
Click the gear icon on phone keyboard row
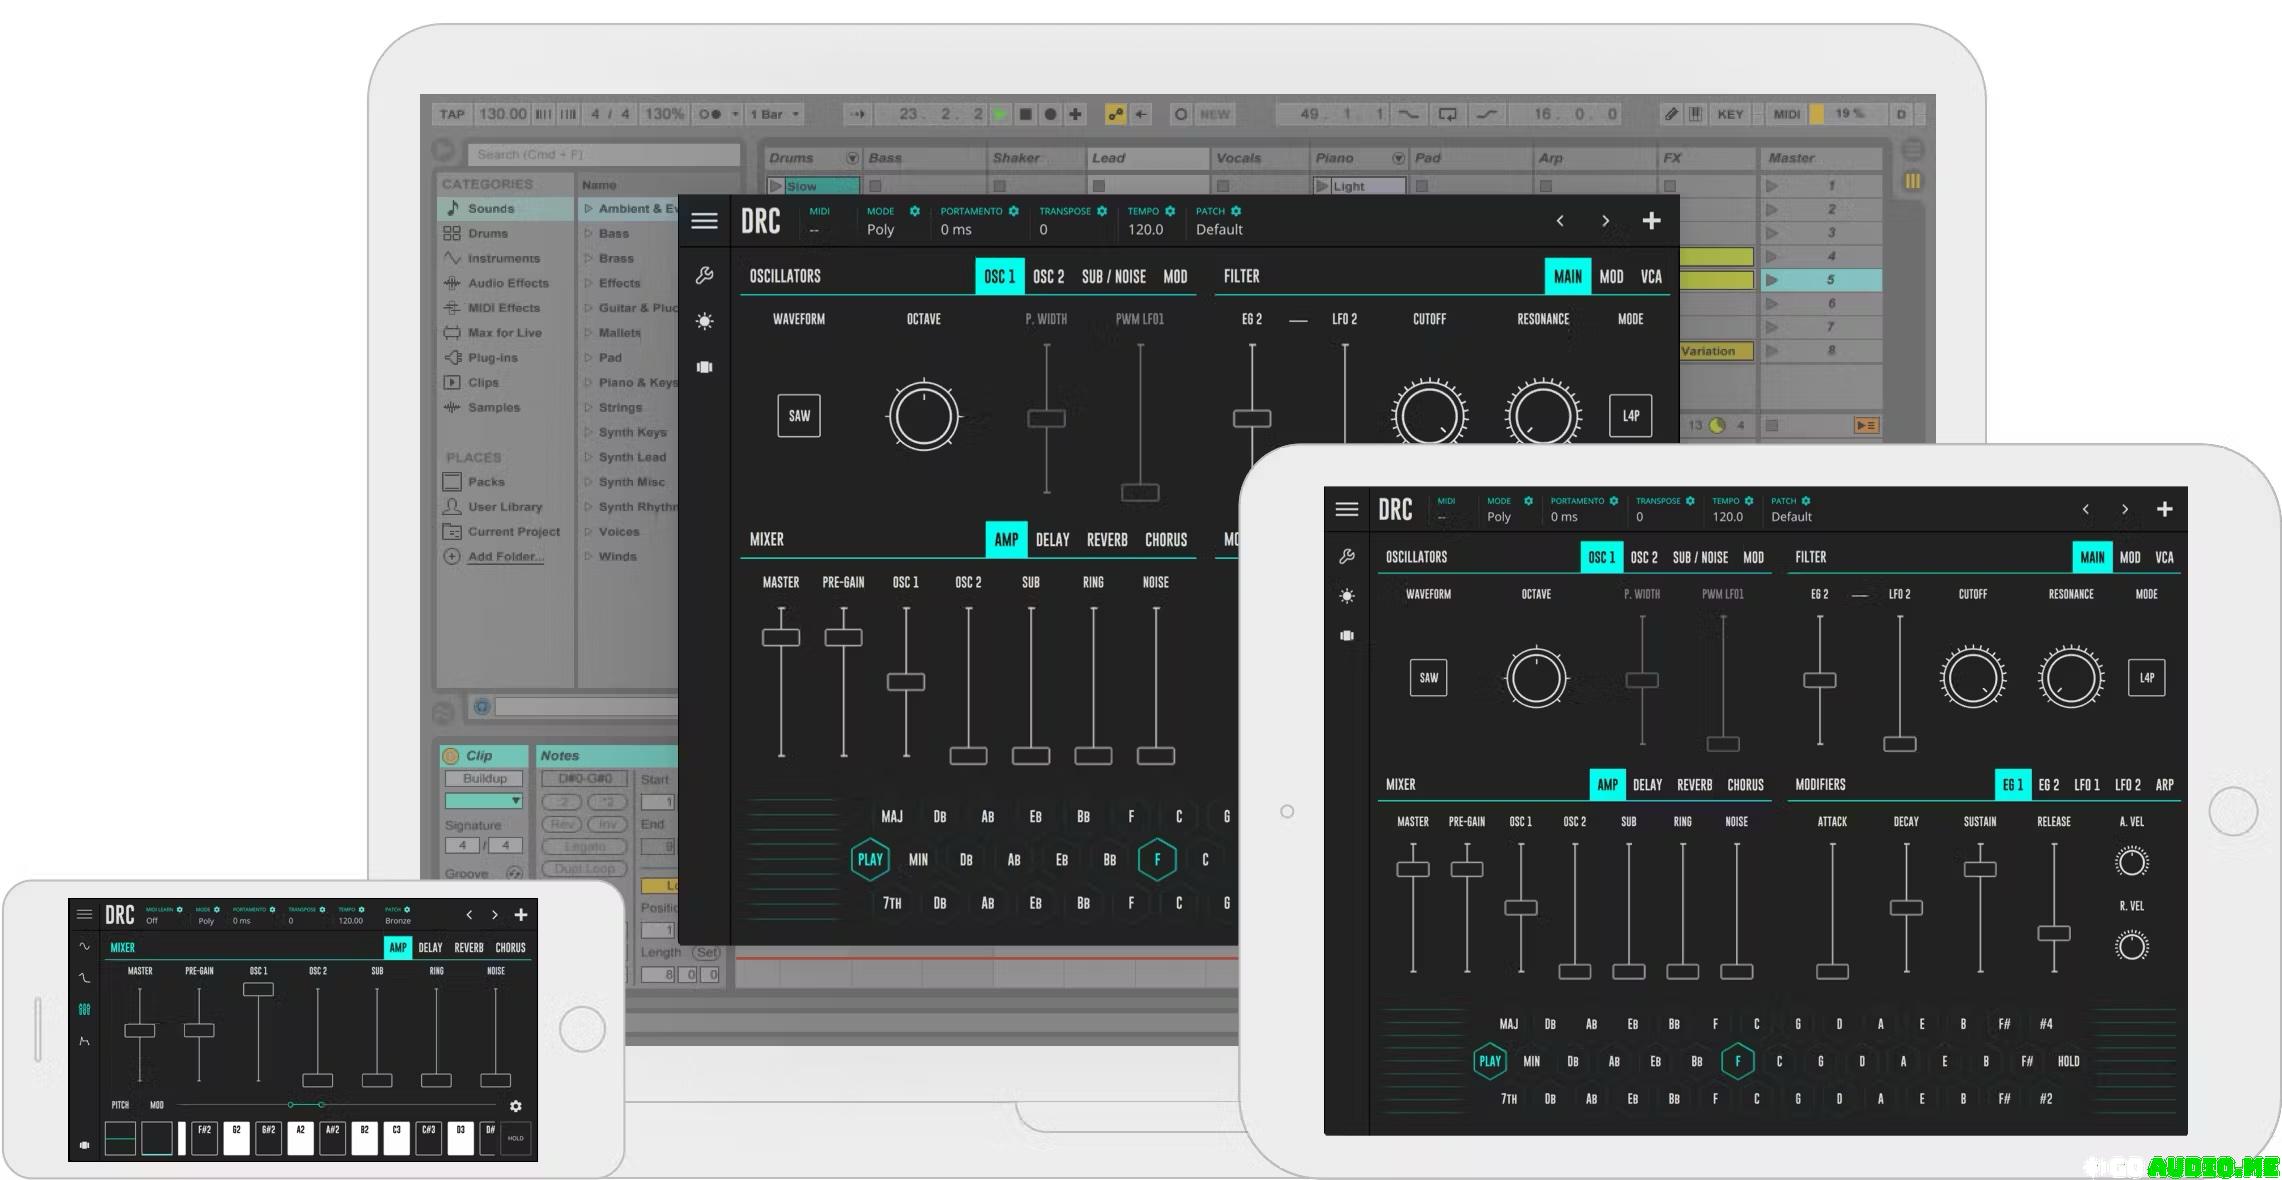(x=515, y=1106)
